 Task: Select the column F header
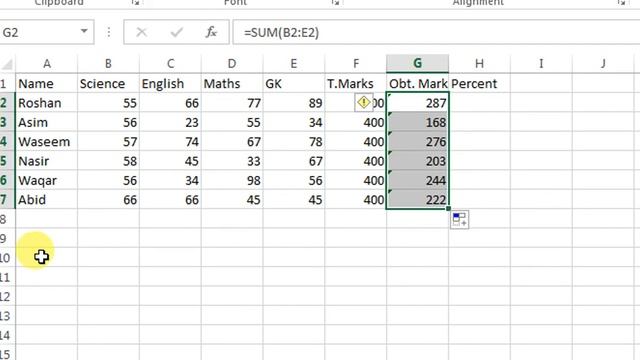[356, 64]
